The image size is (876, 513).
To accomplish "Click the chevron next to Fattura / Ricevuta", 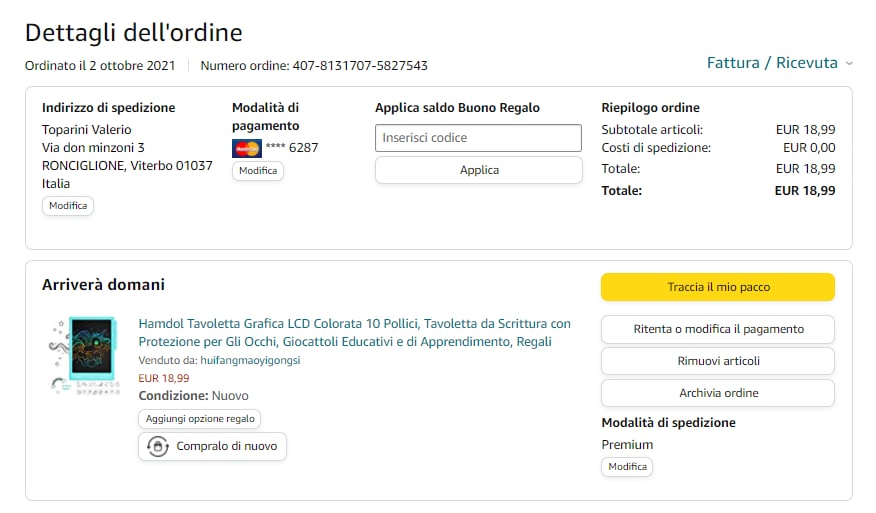I will coord(849,63).
